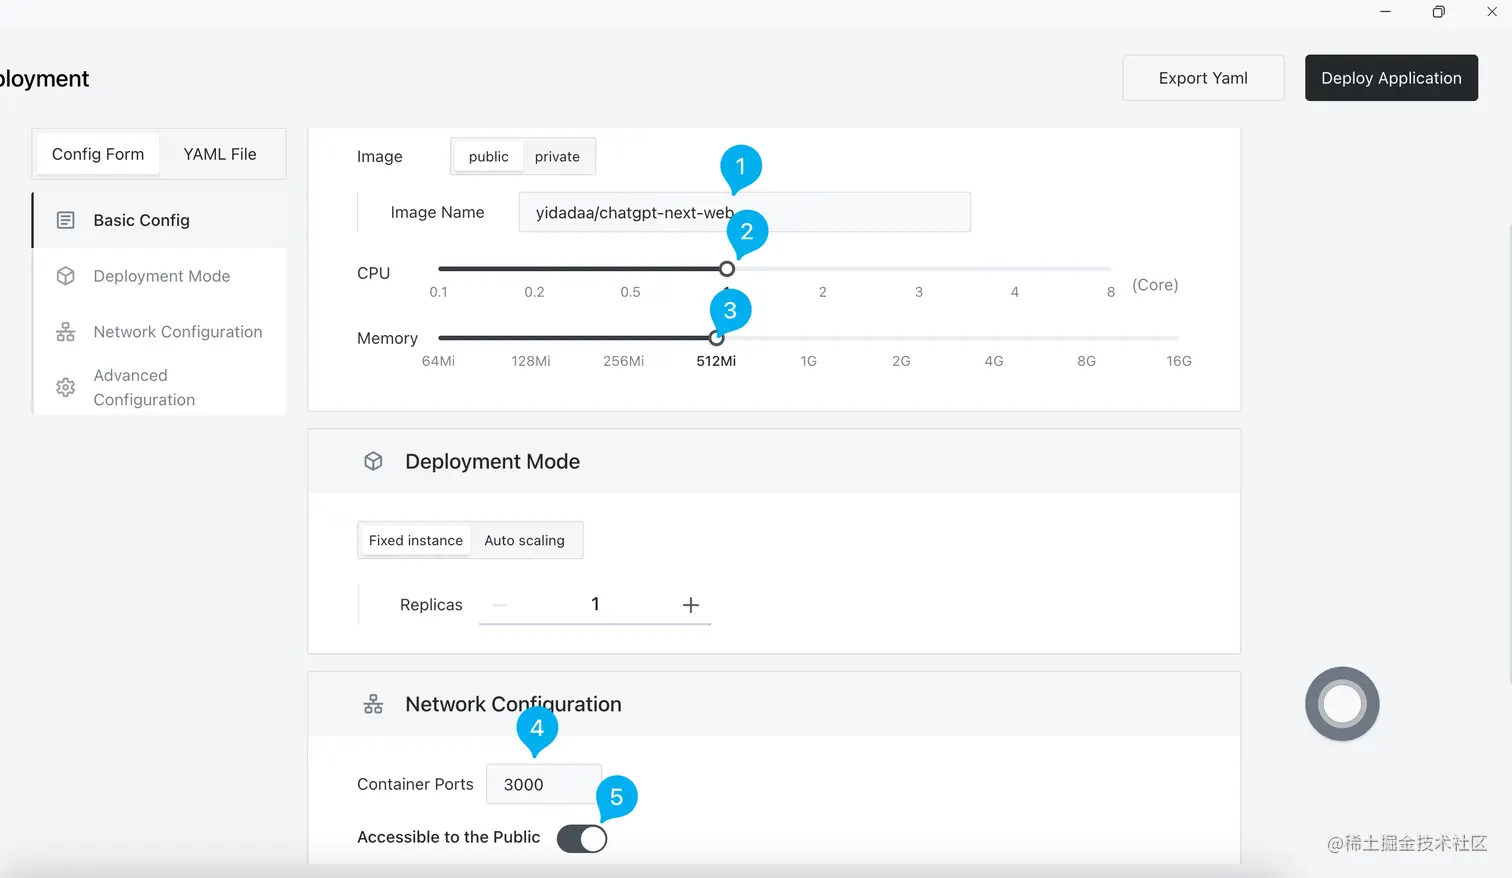Decrease replicas with the minus button
1512x878 pixels.
499,605
